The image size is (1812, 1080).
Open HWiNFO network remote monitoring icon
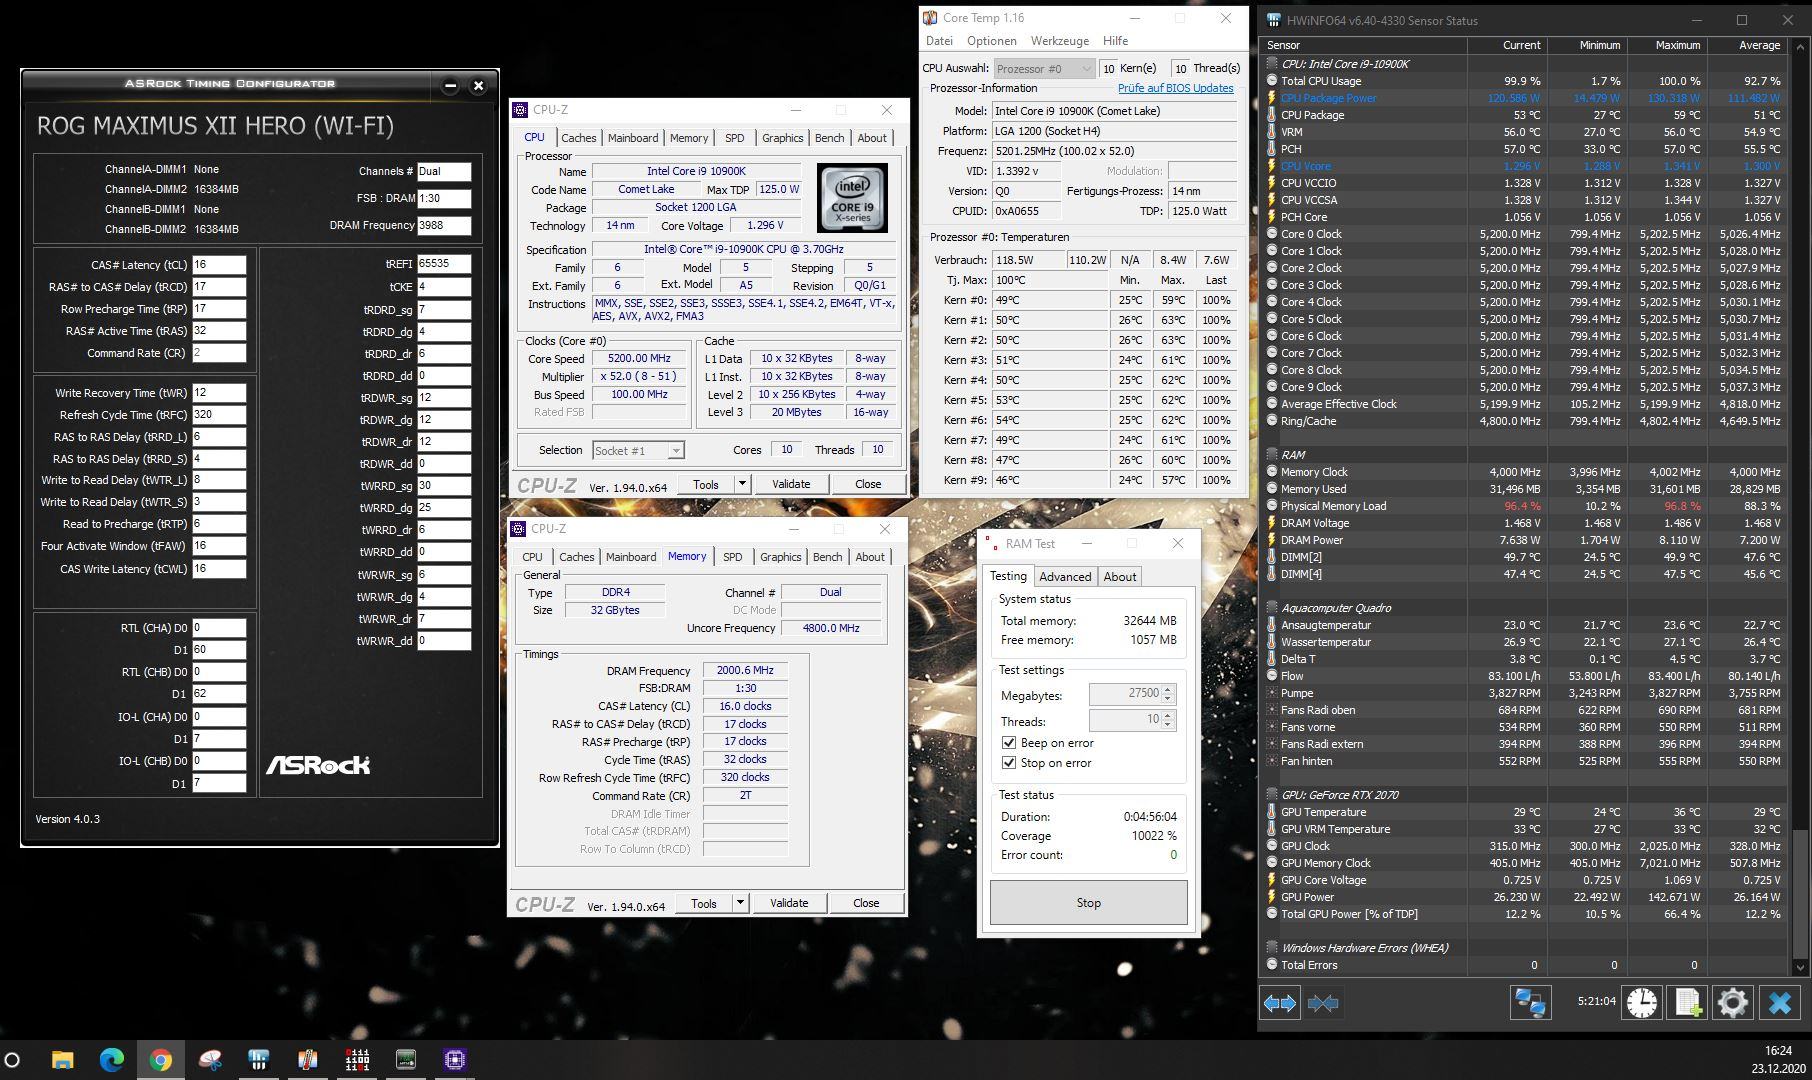click(x=1530, y=1002)
